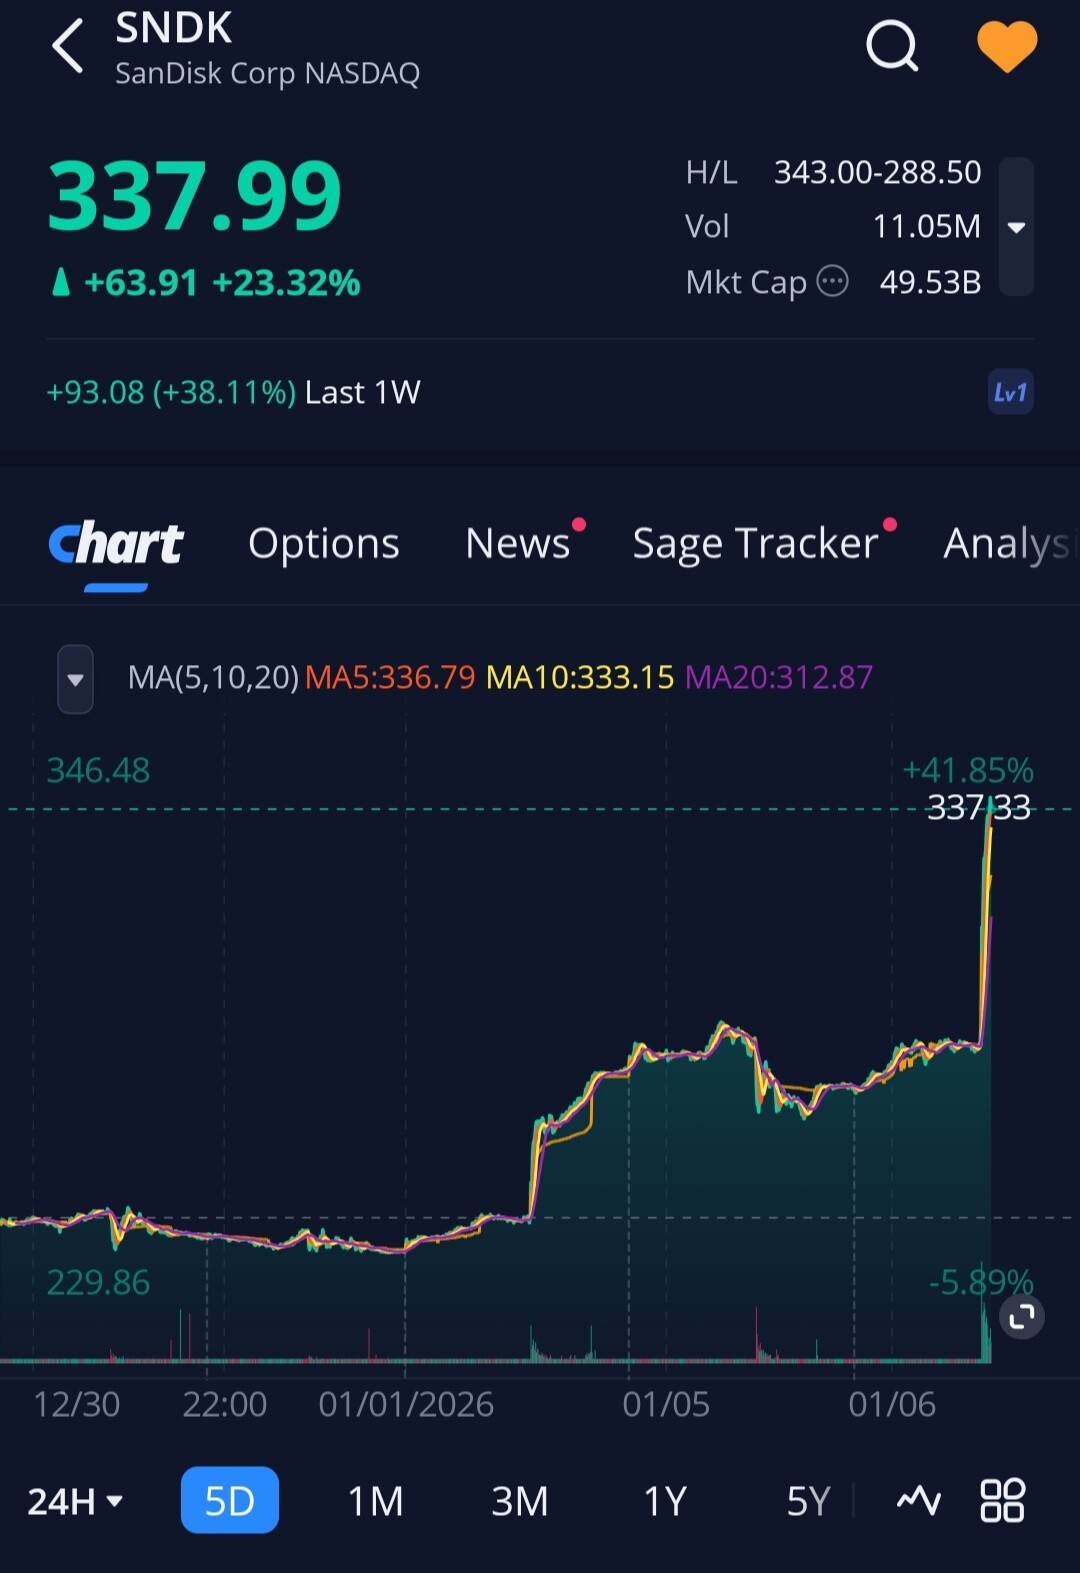Switch to the Chart tab
This screenshot has width=1080, height=1573.
point(116,544)
